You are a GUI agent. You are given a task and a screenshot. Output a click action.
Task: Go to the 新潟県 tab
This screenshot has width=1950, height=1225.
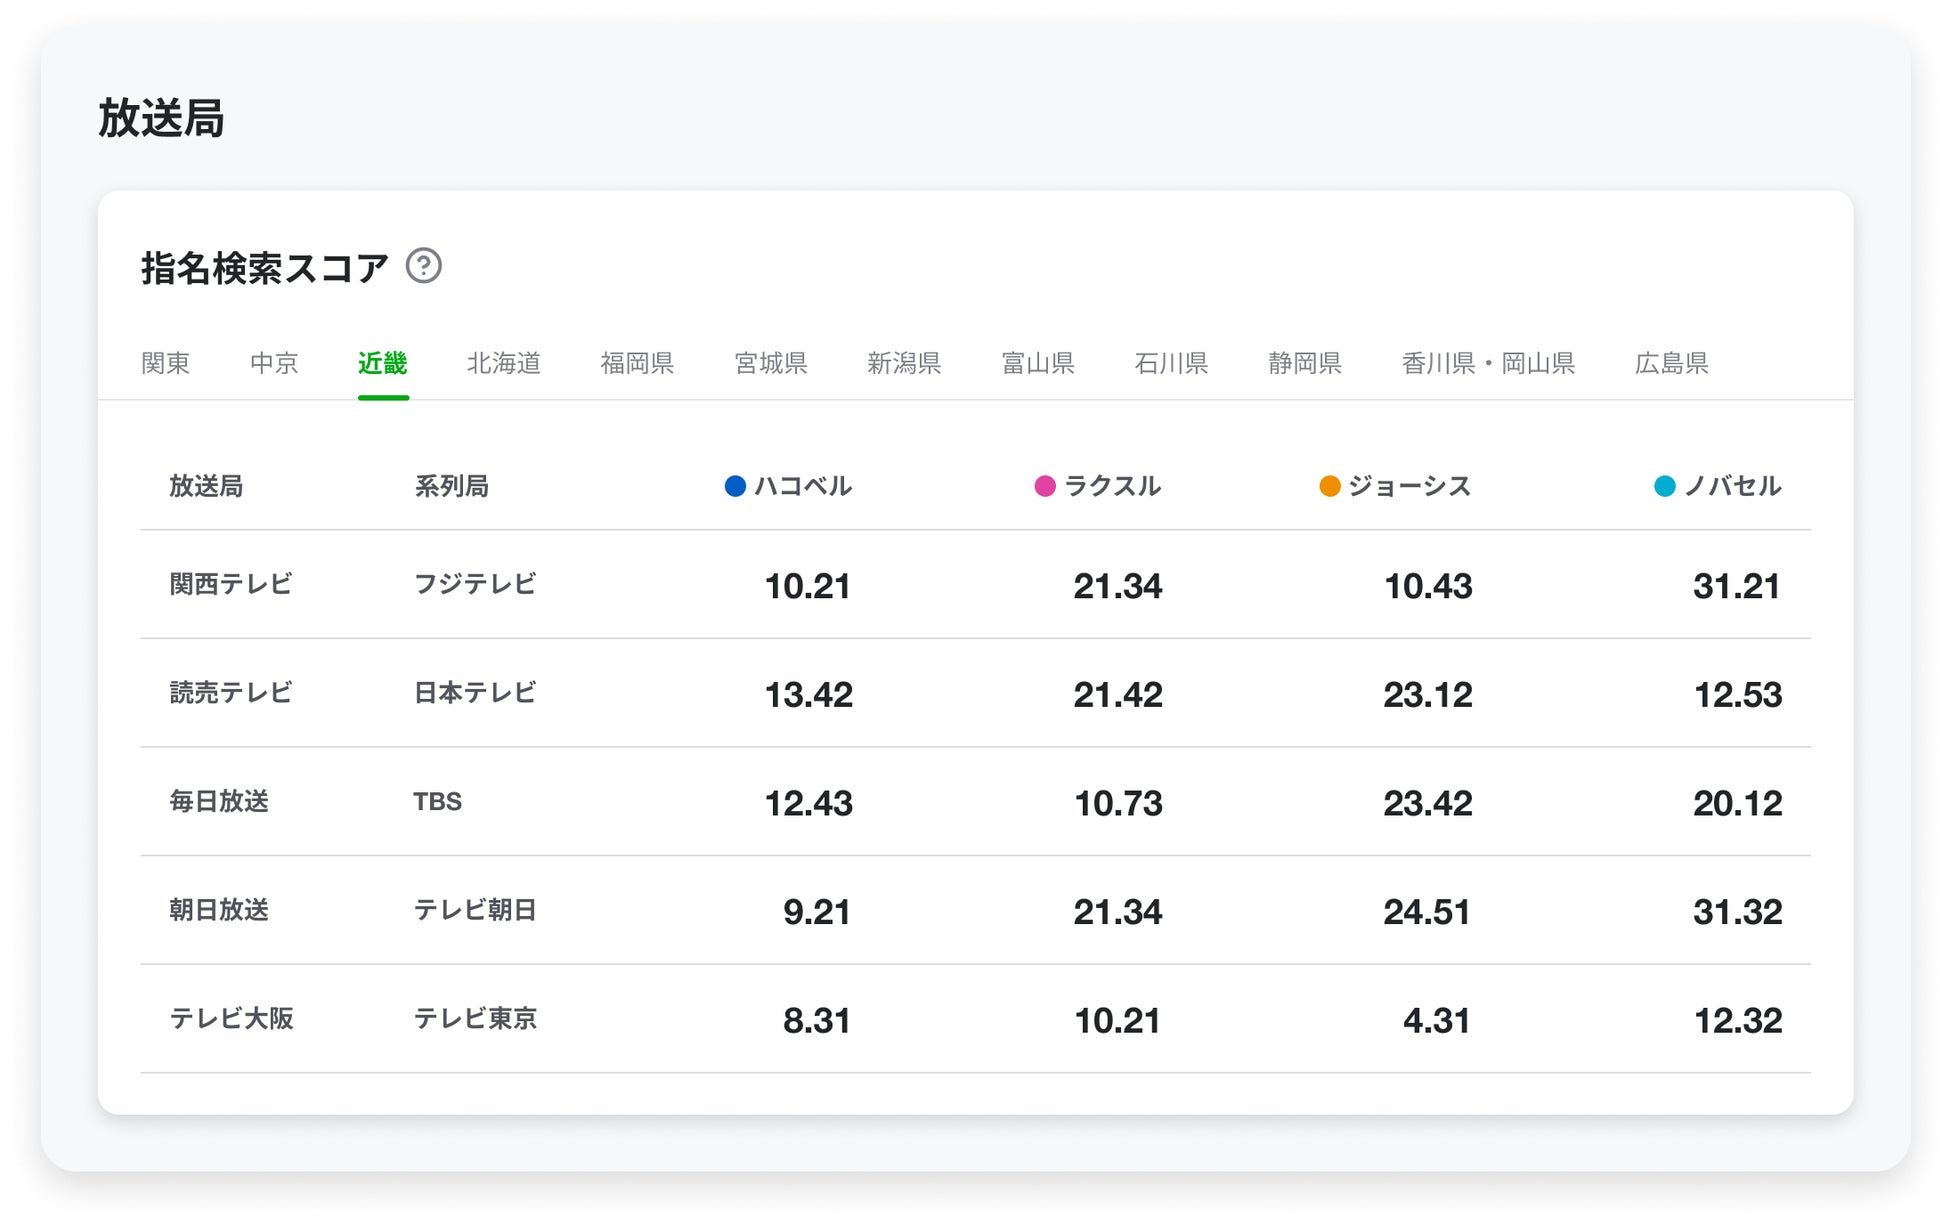(x=904, y=363)
